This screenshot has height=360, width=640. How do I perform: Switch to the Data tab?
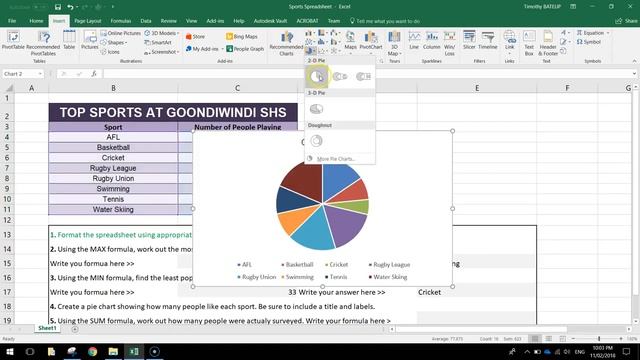pos(146,21)
